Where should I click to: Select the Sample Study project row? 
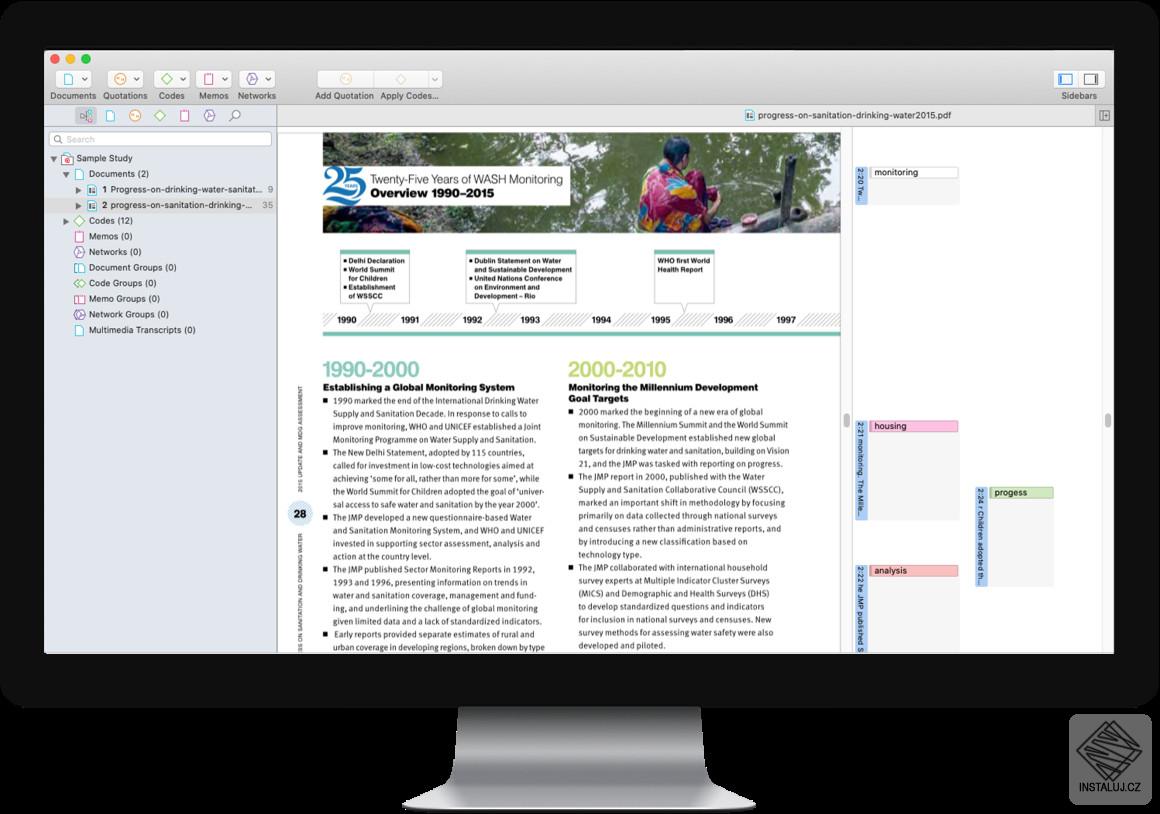pyautogui.click(x=161, y=158)
